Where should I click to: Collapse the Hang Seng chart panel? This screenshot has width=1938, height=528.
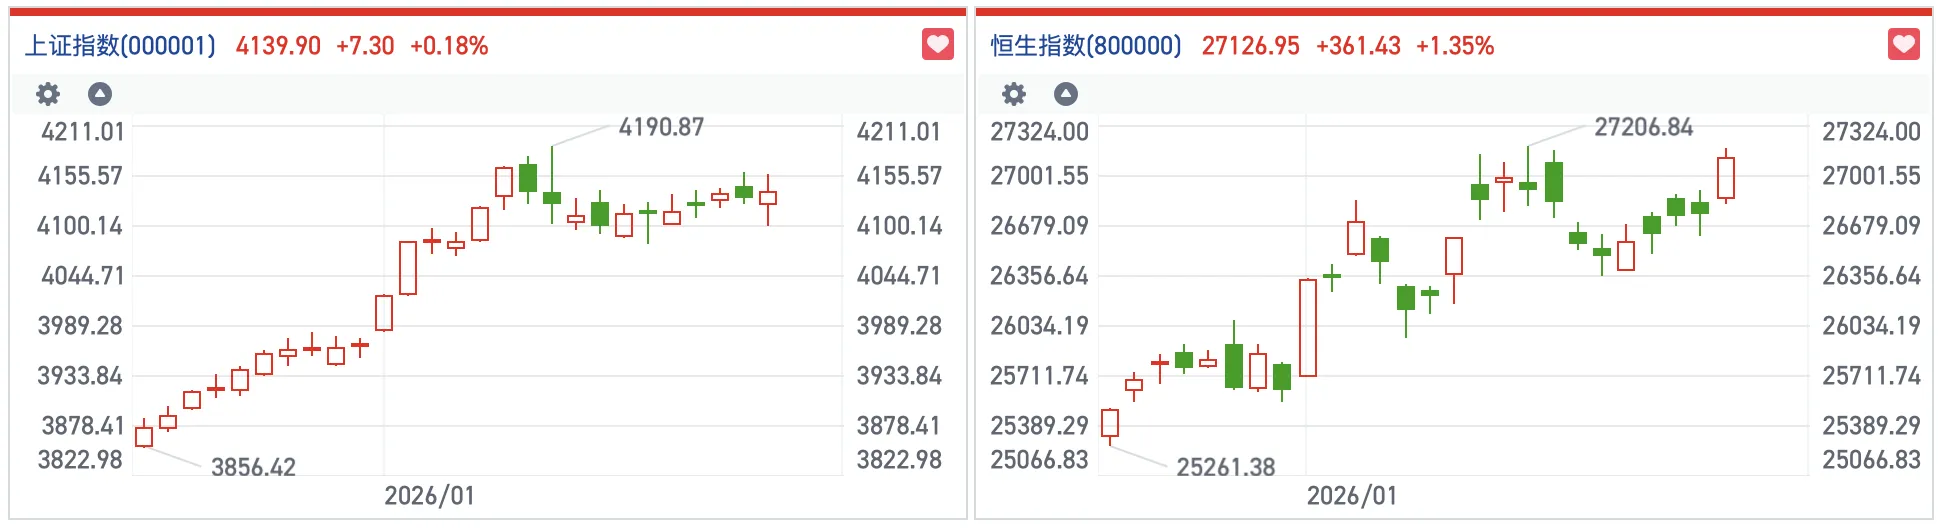1066,94
